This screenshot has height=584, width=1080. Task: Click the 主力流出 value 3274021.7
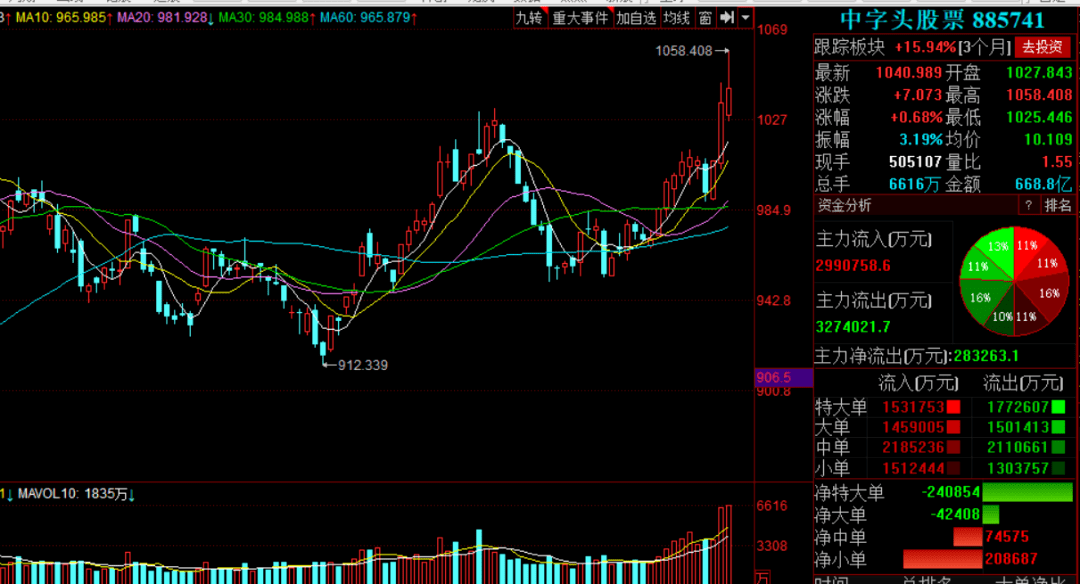click(x=853, y=326)
